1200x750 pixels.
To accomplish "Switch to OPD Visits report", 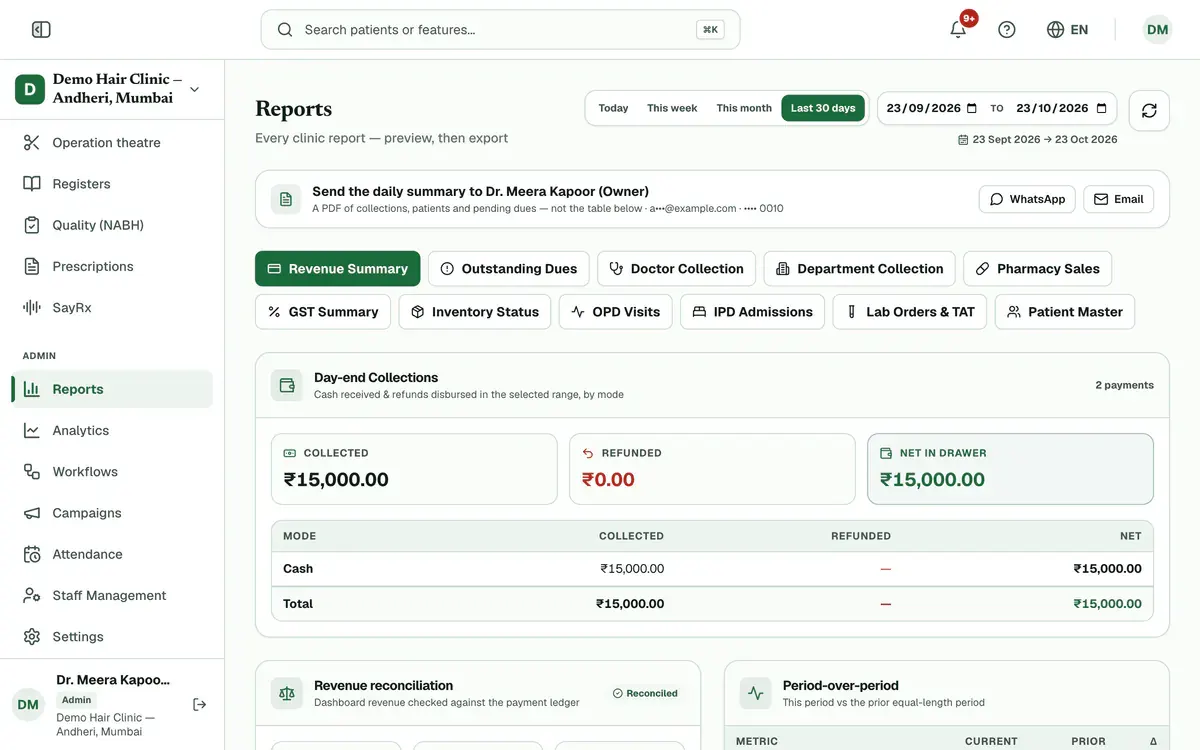I will (x=616, y=312).
